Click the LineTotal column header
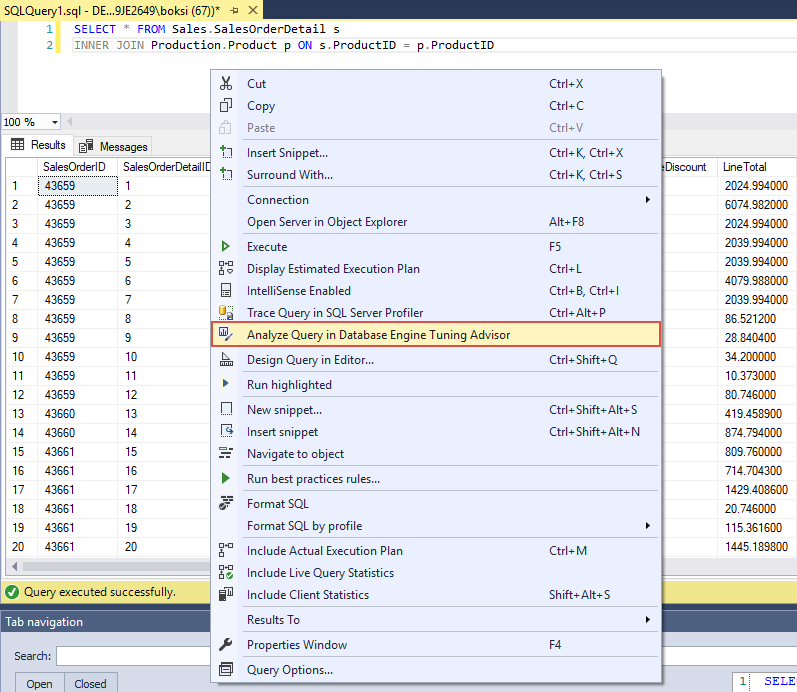797x692 pixels. 756,167
